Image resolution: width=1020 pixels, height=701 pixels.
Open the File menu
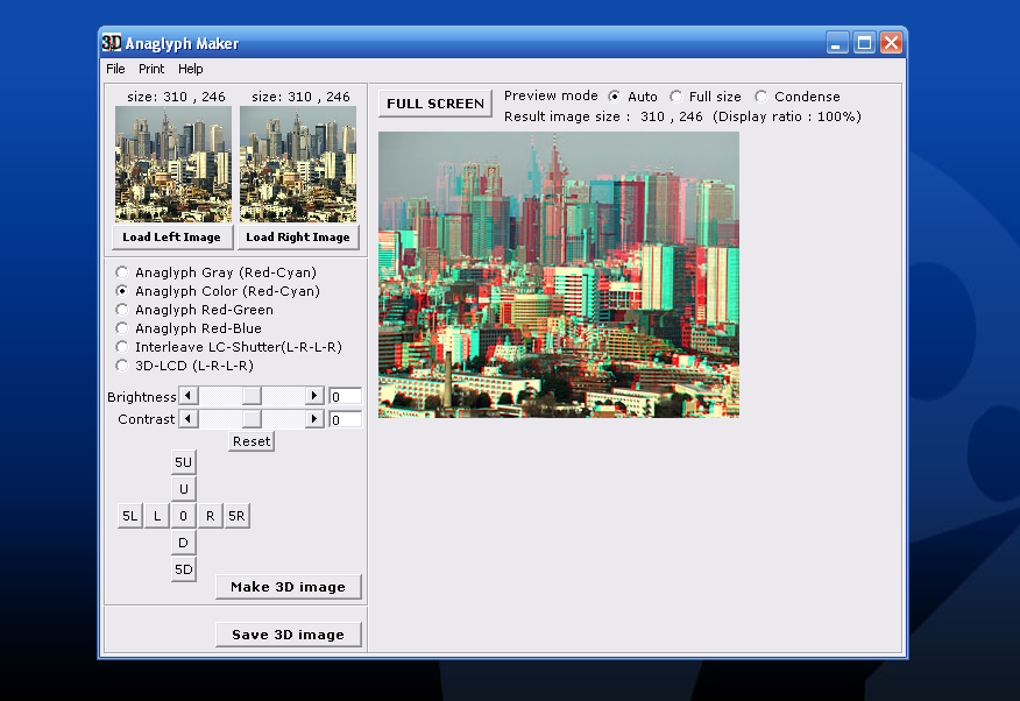[x=115, y=69]
